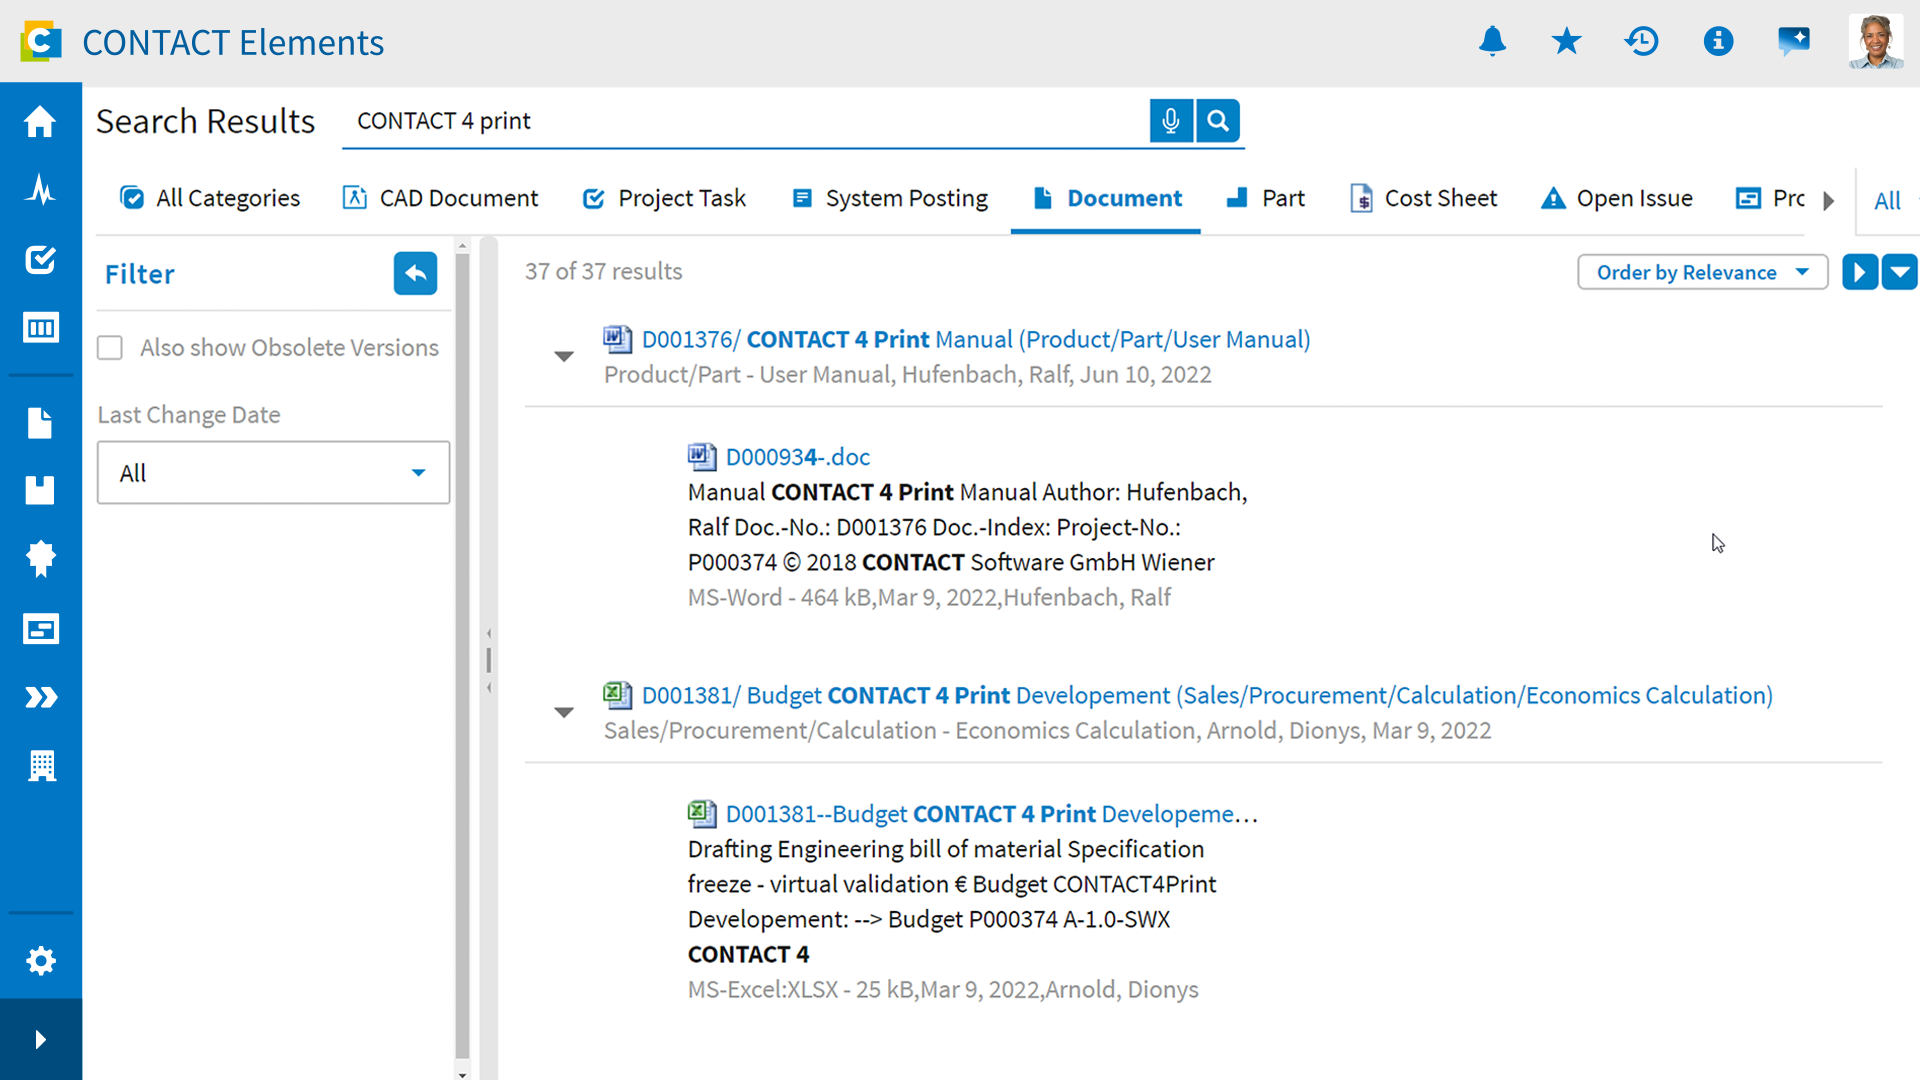The height and width of the screenshot is (1080, 1920).
Task: Open D001381 Budget CONTACT 4 Print link
Action: pyautogui.click(x=1207, y=696)
